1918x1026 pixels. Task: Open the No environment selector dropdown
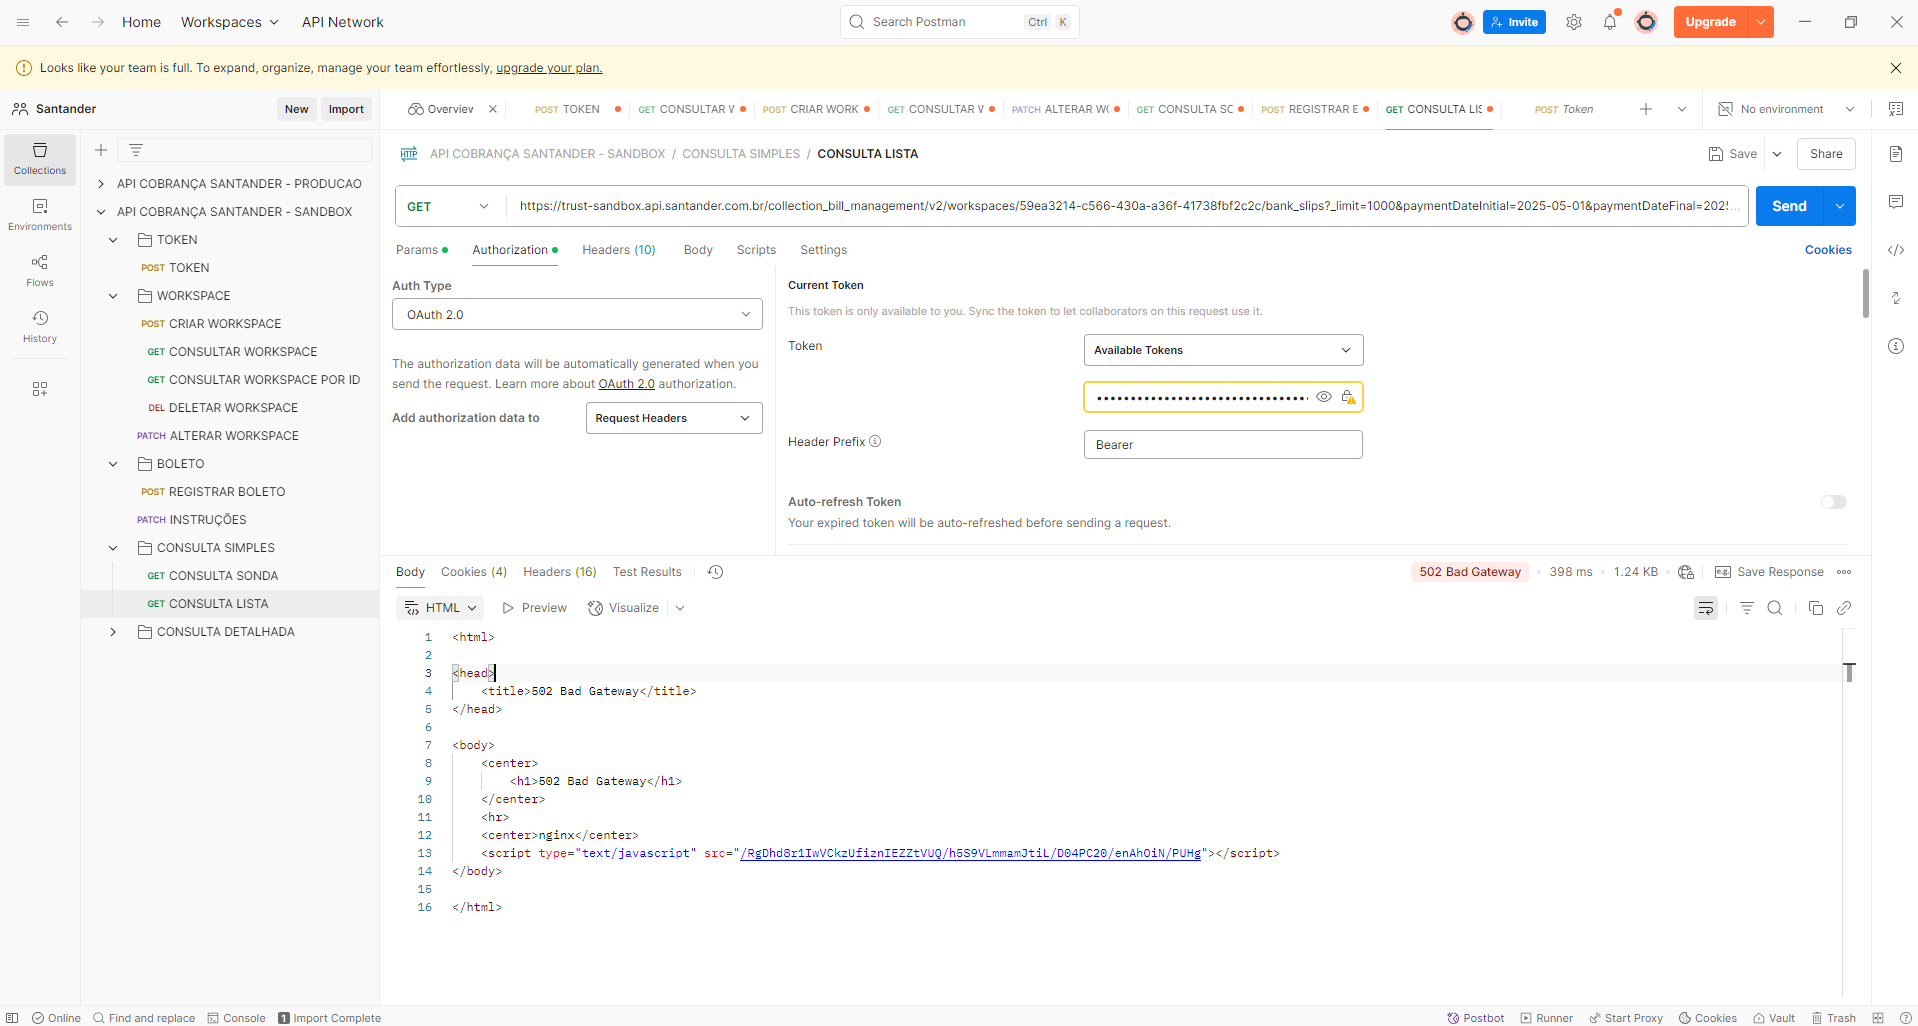tap(1786, 109)
